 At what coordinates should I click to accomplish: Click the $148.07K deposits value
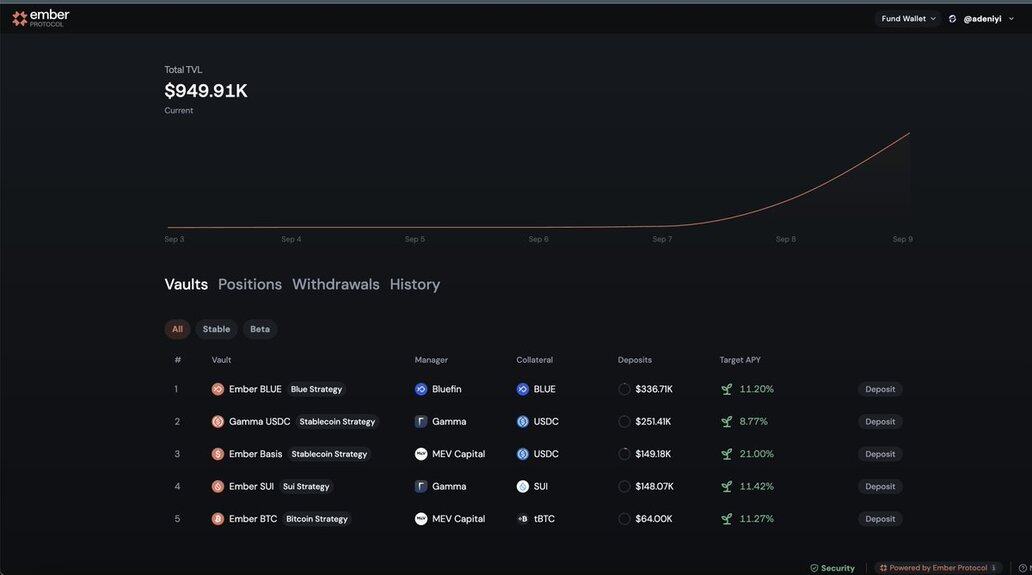pos(654,487)
